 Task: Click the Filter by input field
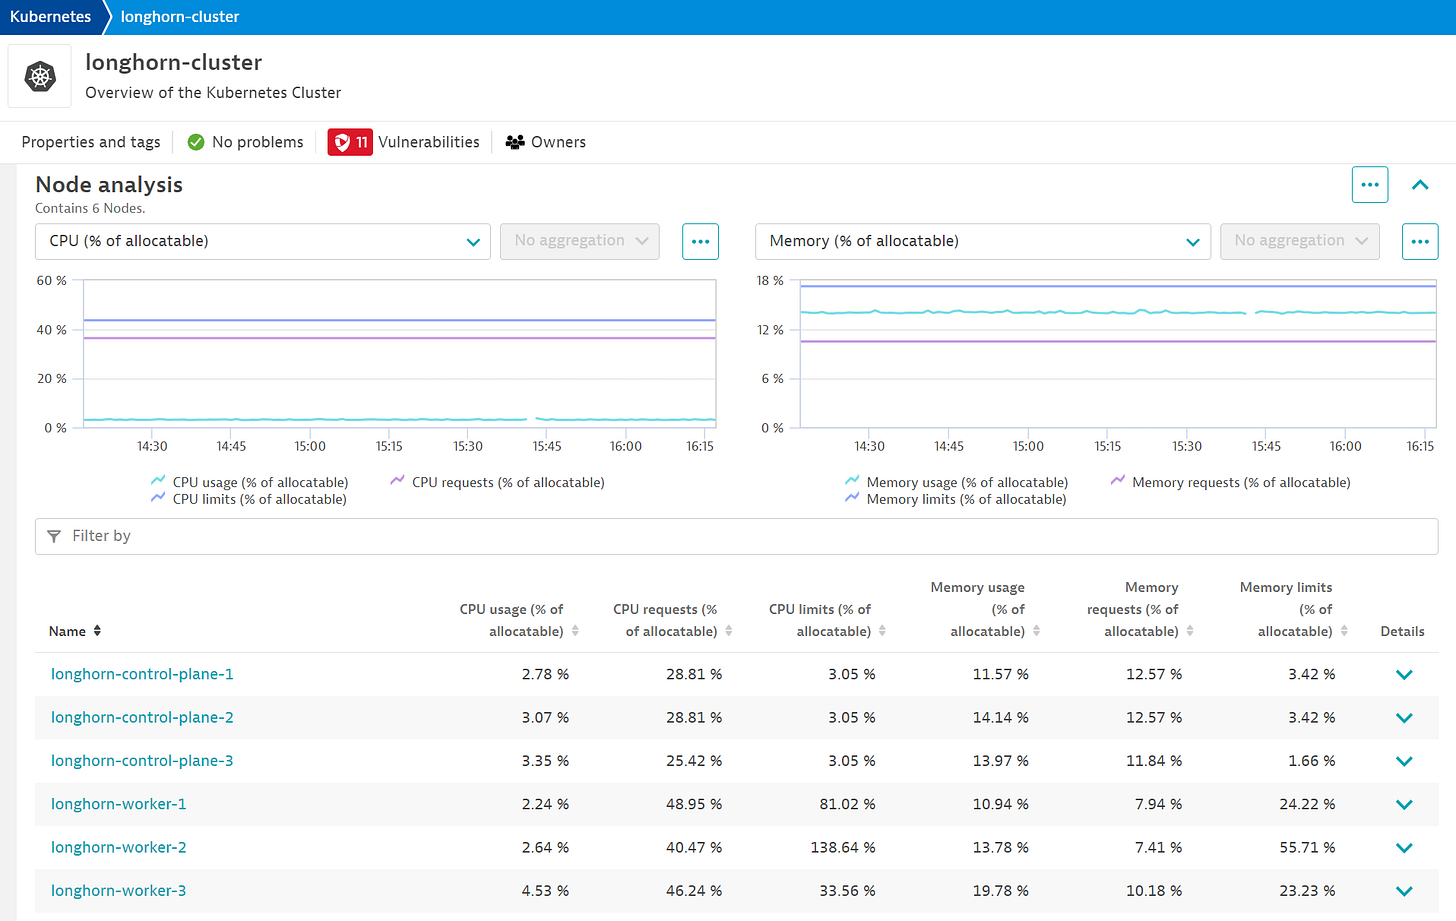pyautogui.click(x=736, y=536)
